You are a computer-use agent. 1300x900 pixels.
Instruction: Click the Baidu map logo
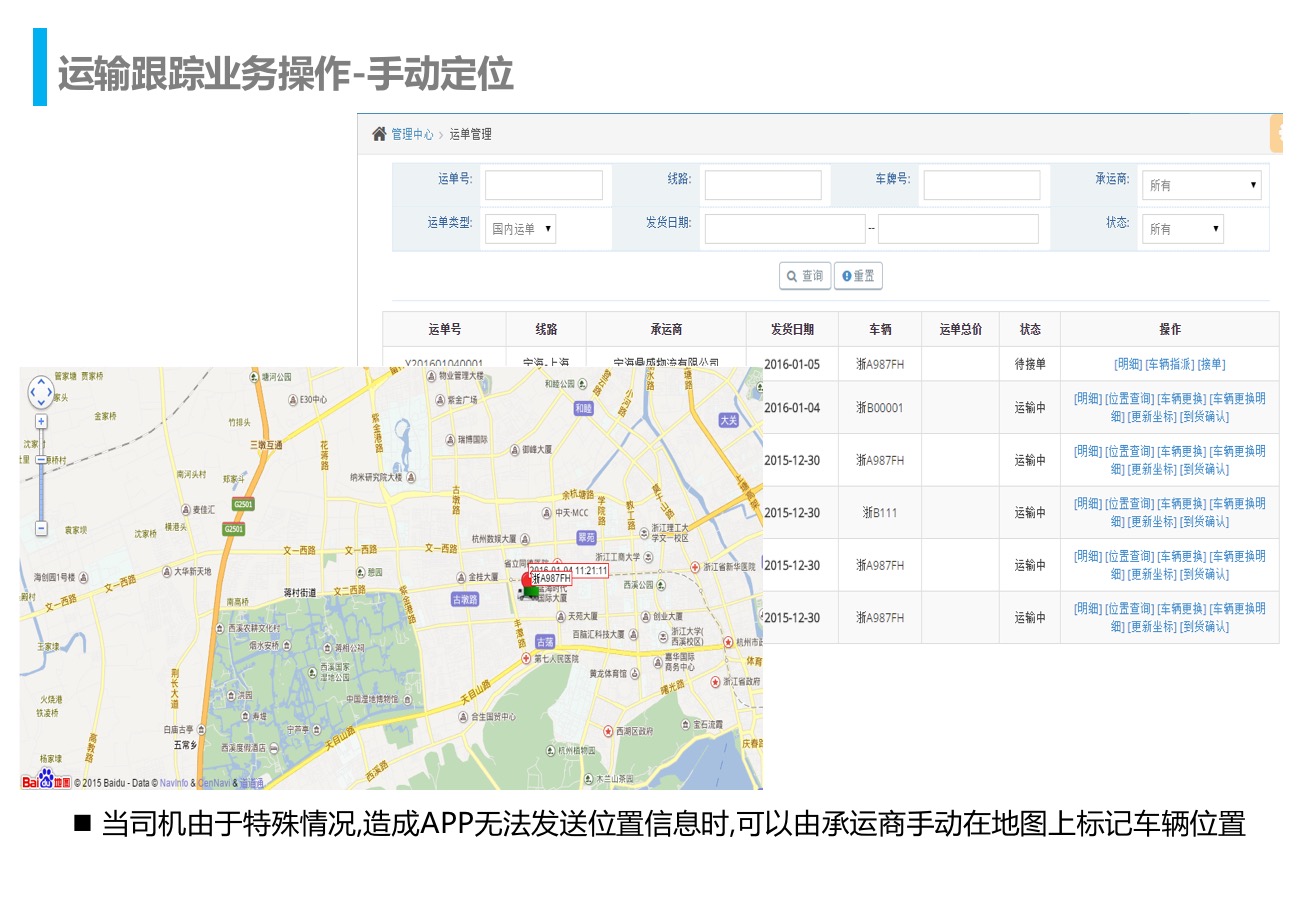[x=46, y=780]
